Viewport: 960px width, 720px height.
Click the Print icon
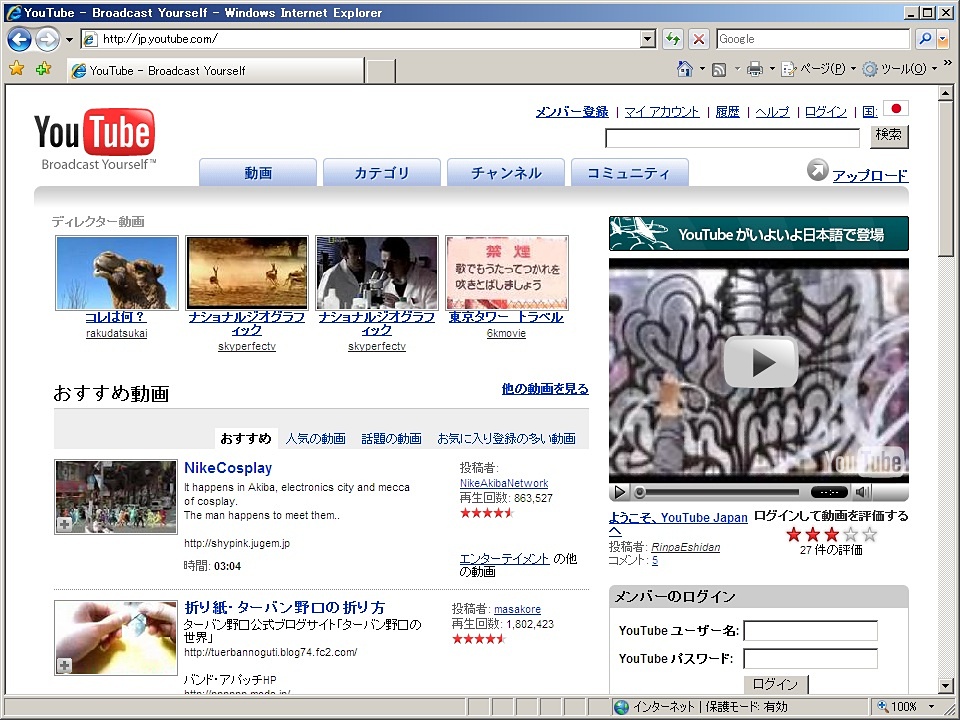click(757, 68)
